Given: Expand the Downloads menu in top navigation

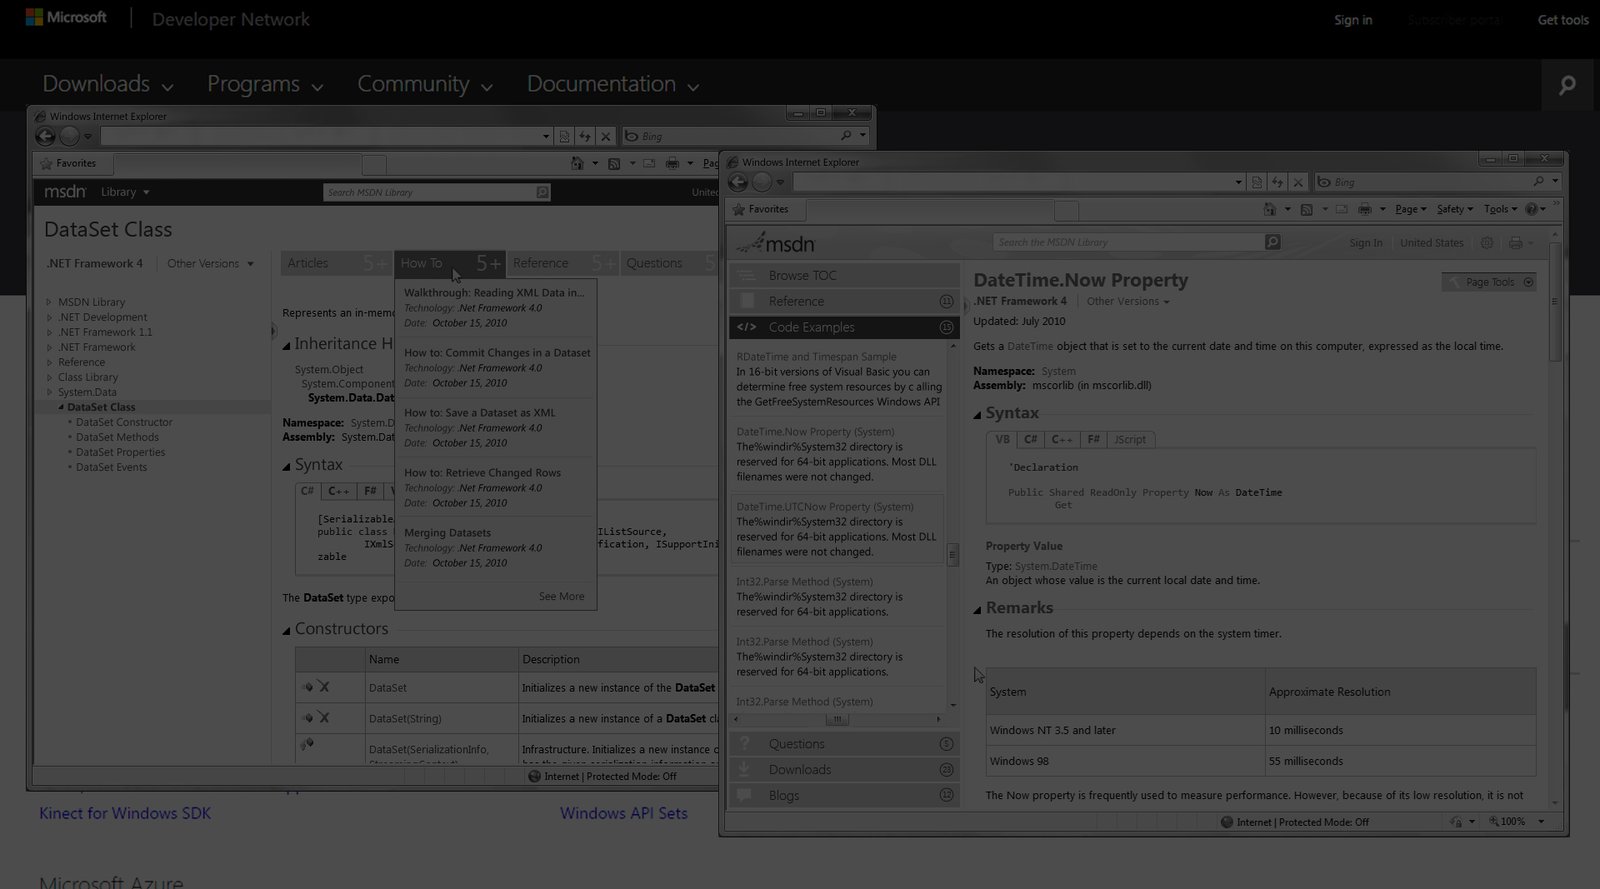Looking at the screenshot, I should (x=108, y=85).
